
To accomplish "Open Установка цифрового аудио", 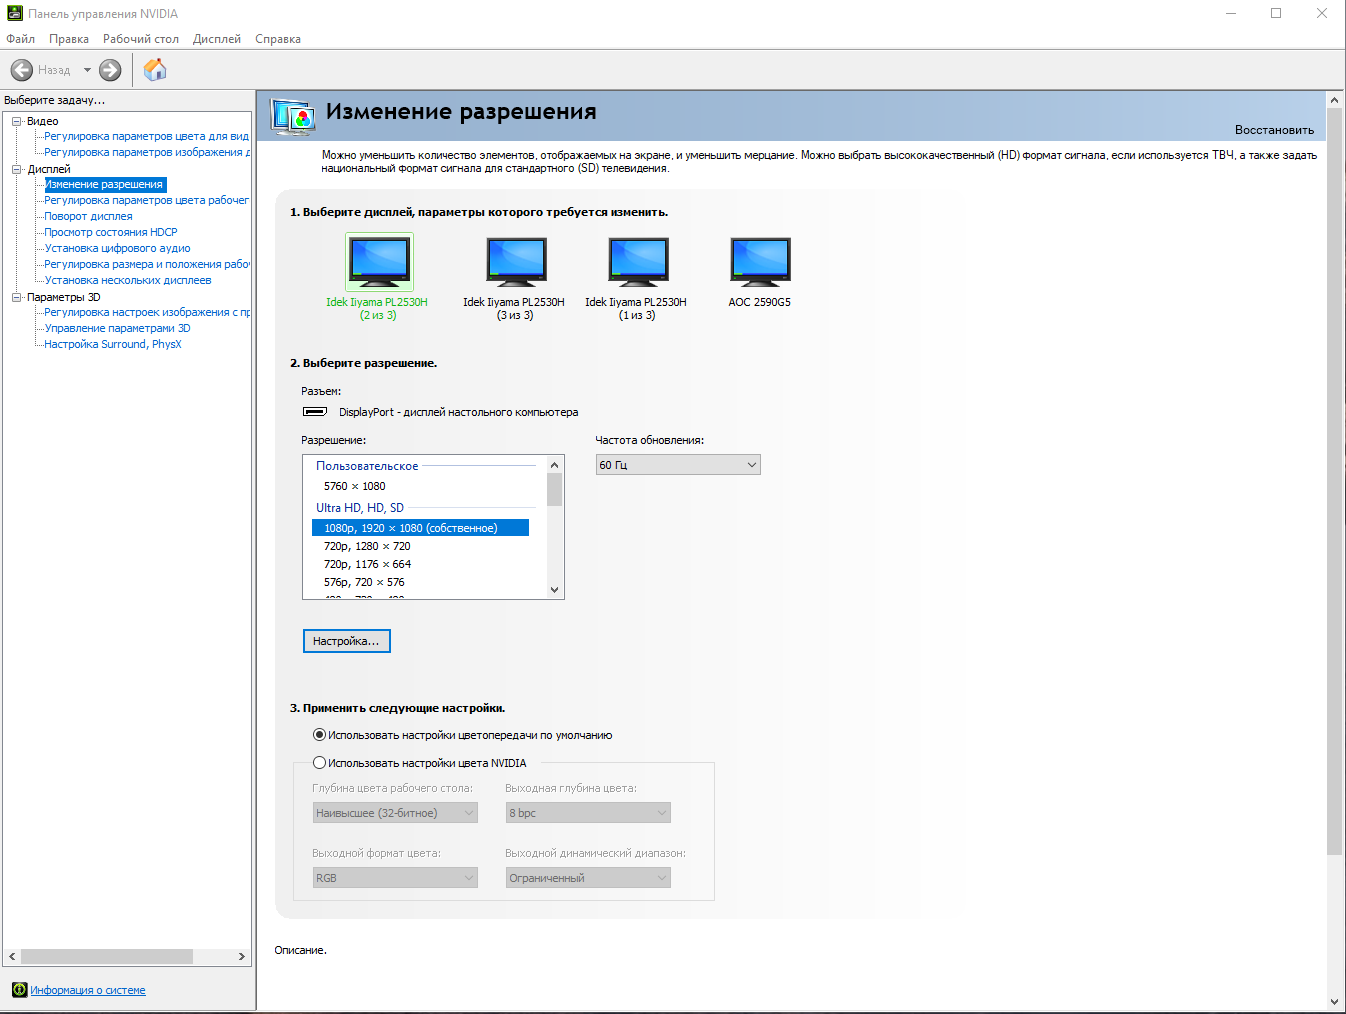I will (117, 248).
